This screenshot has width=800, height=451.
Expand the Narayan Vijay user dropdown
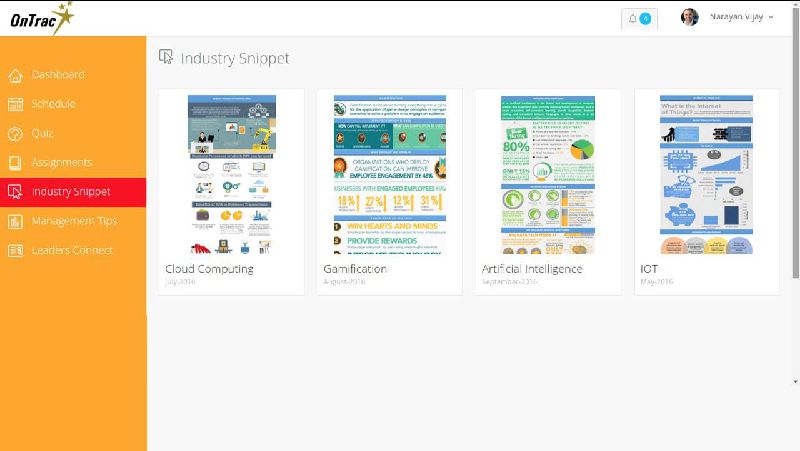(x=741, y=18)
